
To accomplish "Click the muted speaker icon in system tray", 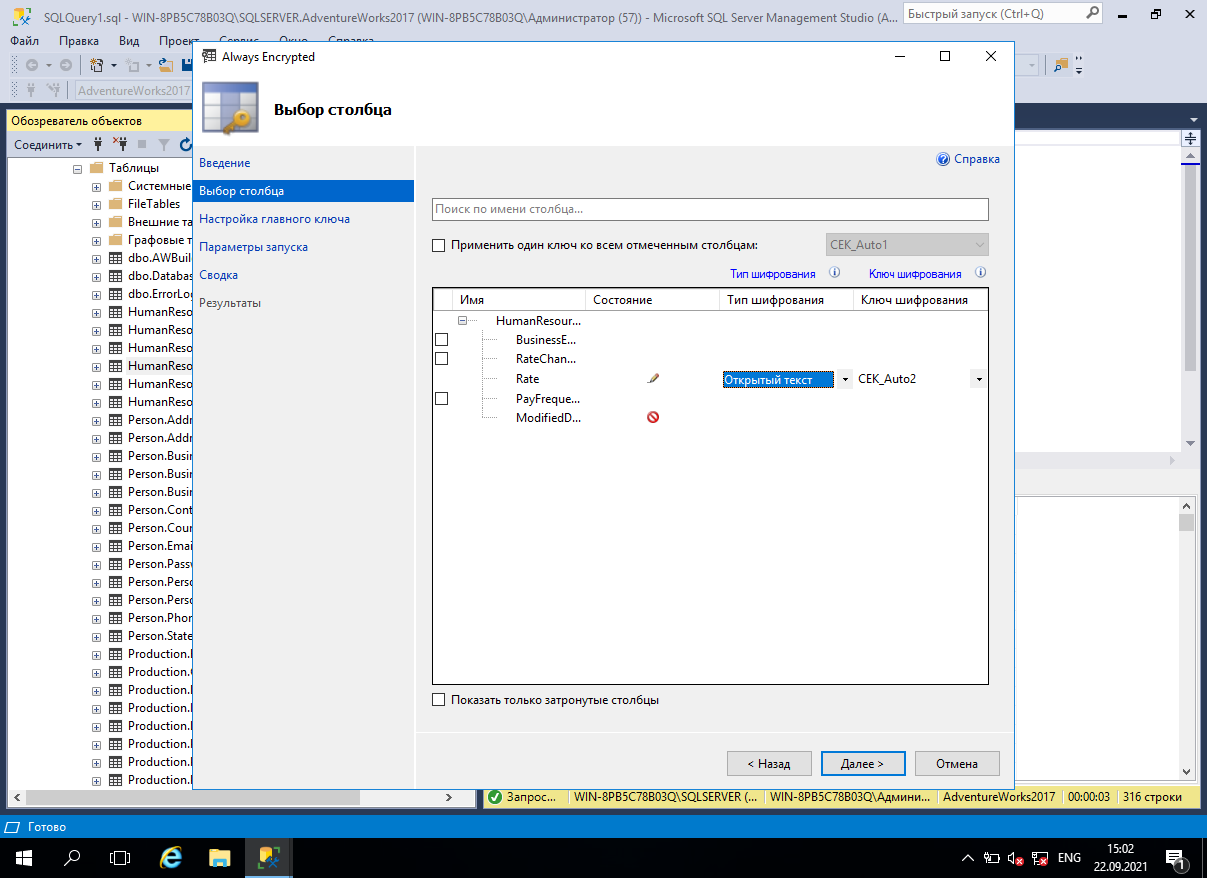I will click(1015, 858).
